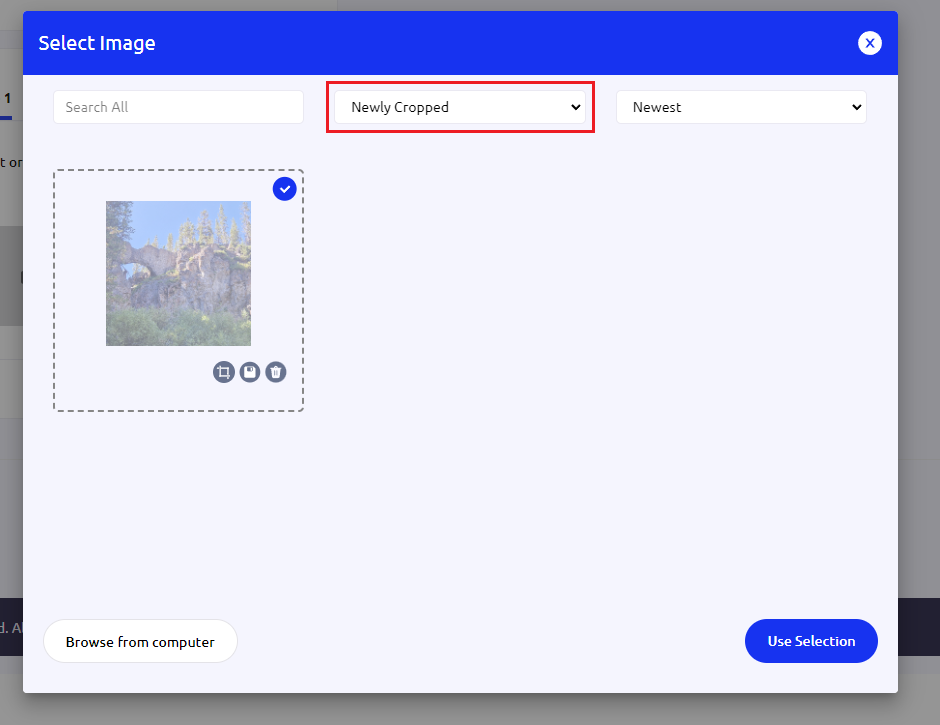Click the blue dialog header bar

500,43
